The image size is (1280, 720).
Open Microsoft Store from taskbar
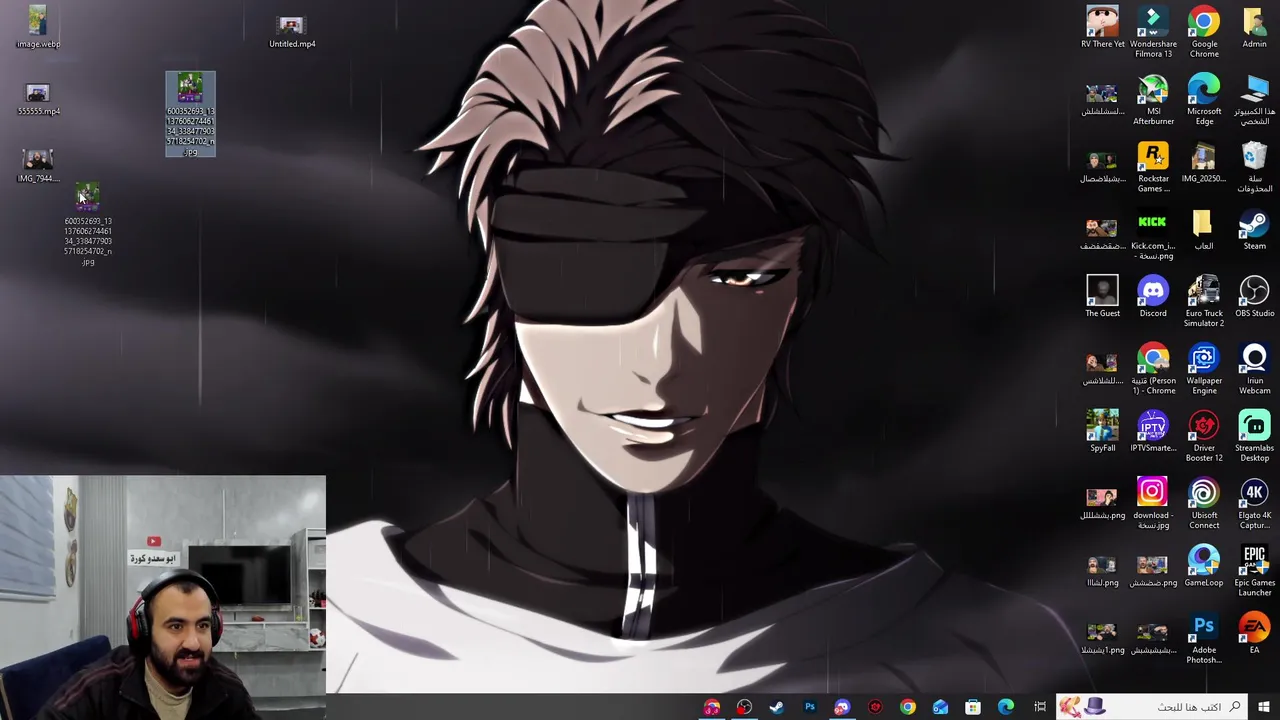tap(973, 707)
